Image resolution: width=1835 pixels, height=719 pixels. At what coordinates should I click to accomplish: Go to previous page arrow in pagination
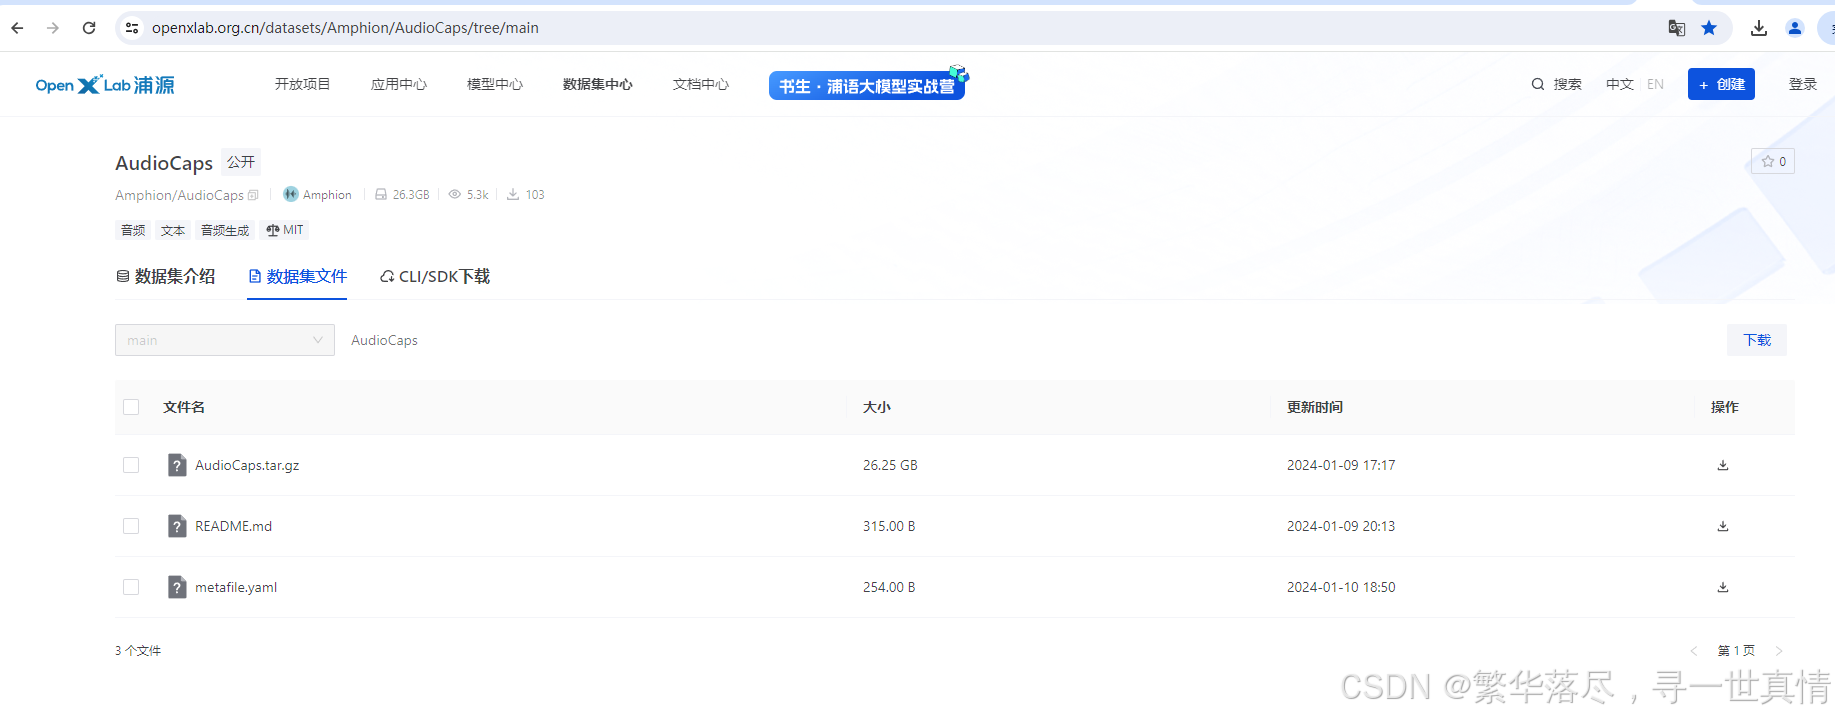pyautogui.click(x=1694, y=651)
